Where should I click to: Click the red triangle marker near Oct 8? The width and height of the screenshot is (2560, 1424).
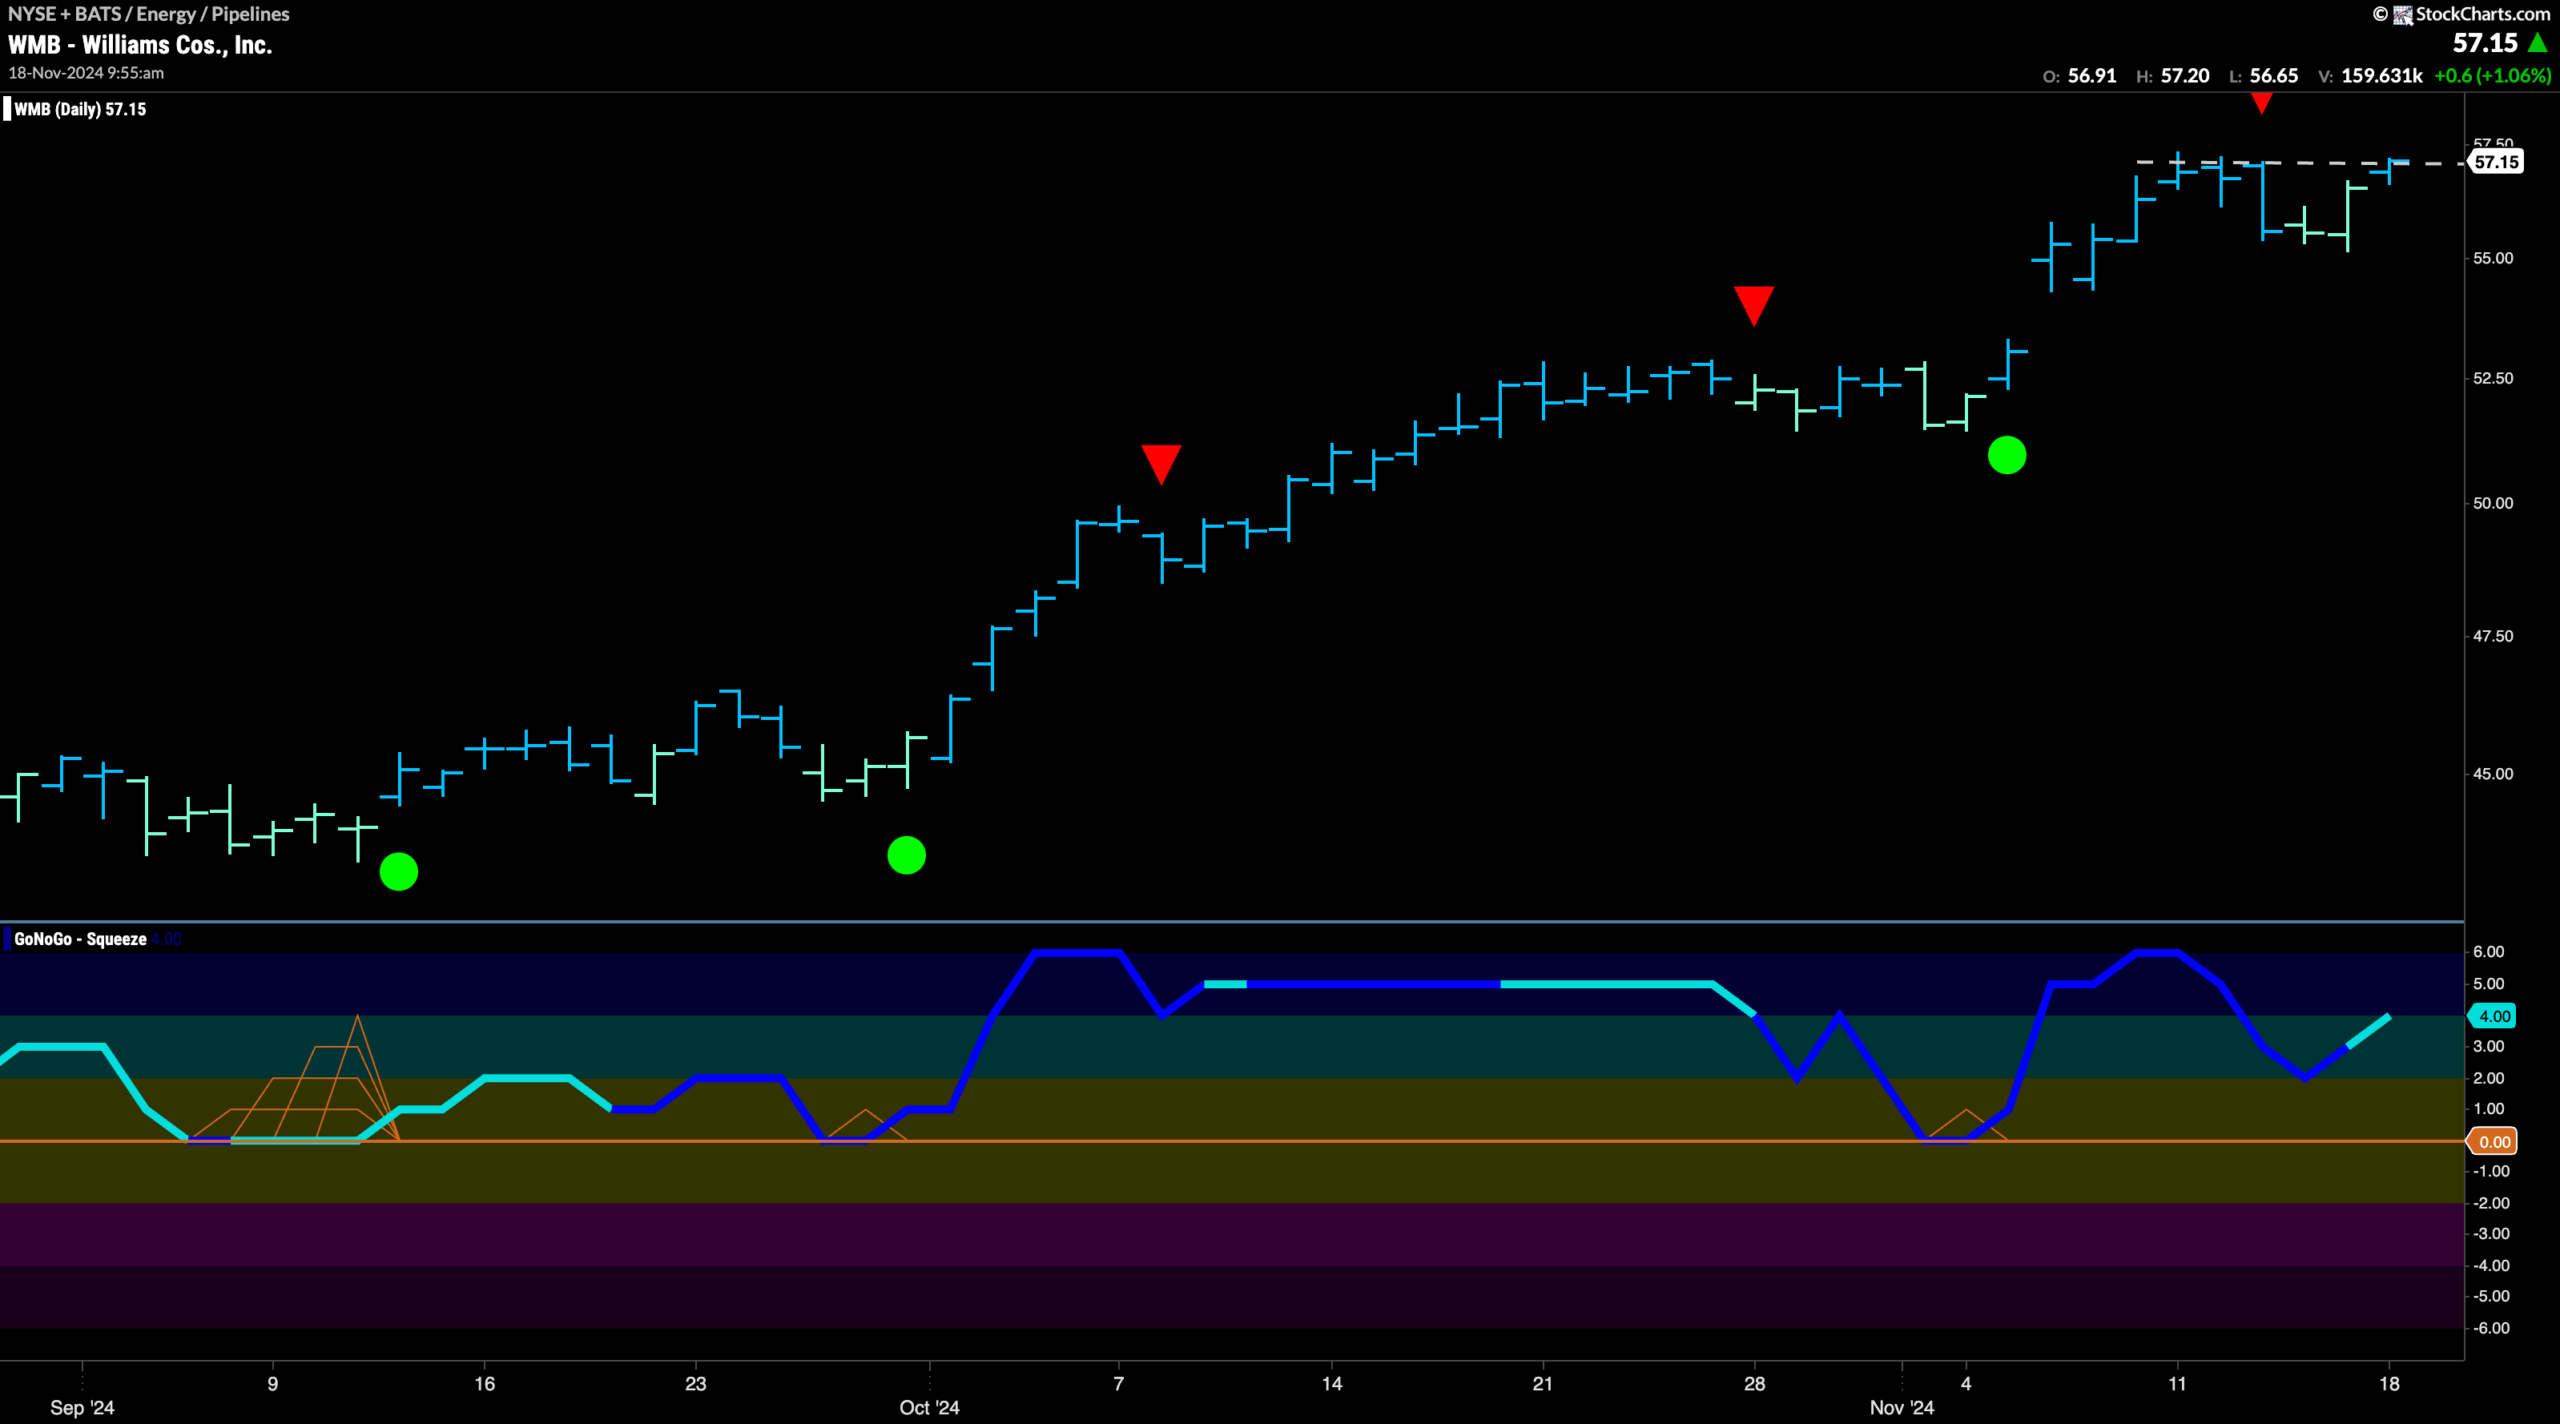1161,465
